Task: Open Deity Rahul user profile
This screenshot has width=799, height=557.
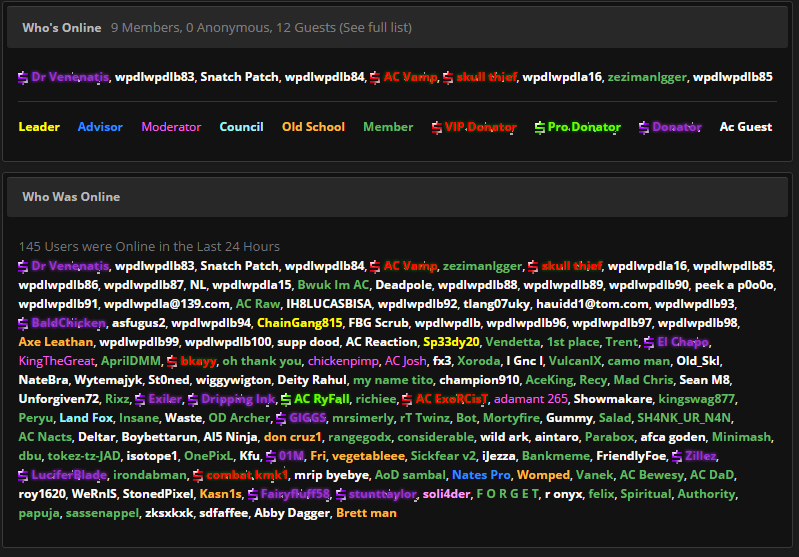Action: pos(312,380)
